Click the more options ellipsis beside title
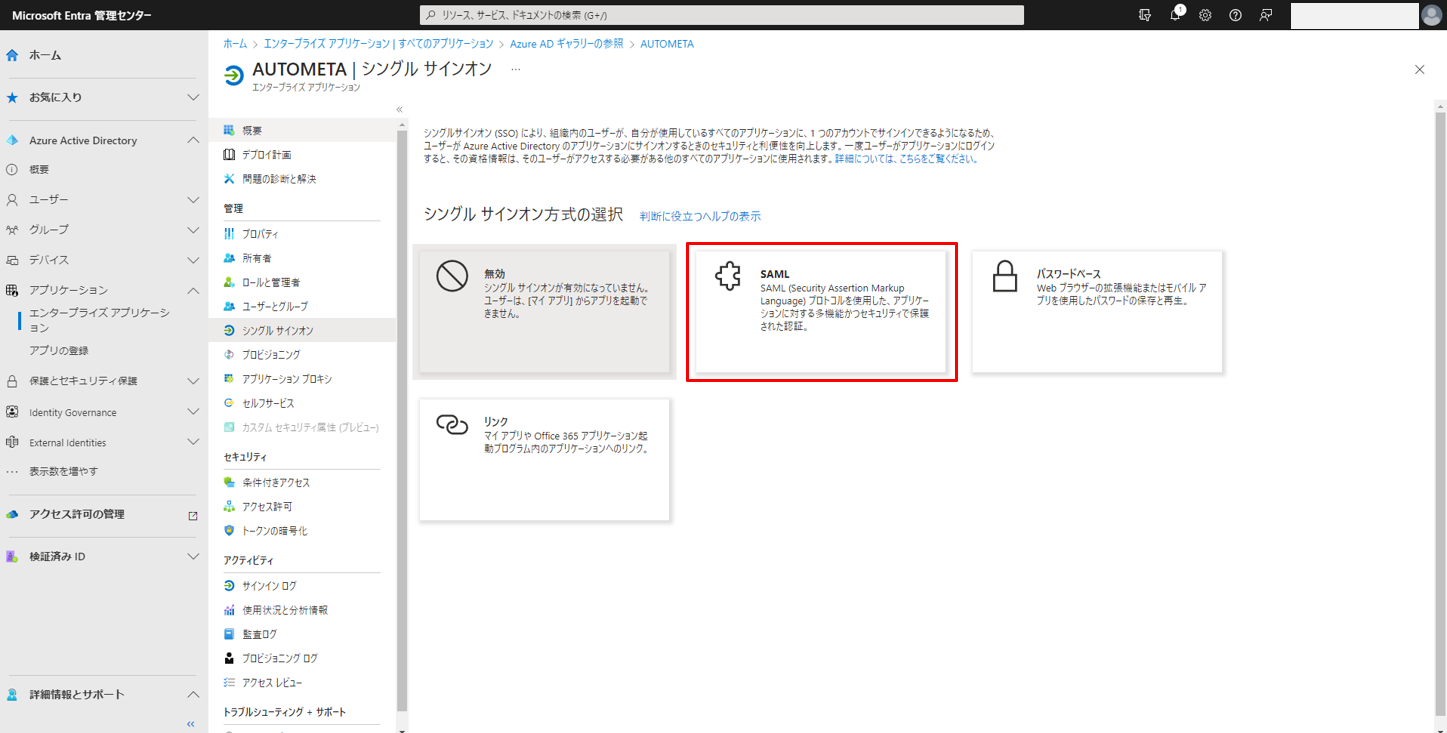Screen dimensions: 1447x733 516,69
